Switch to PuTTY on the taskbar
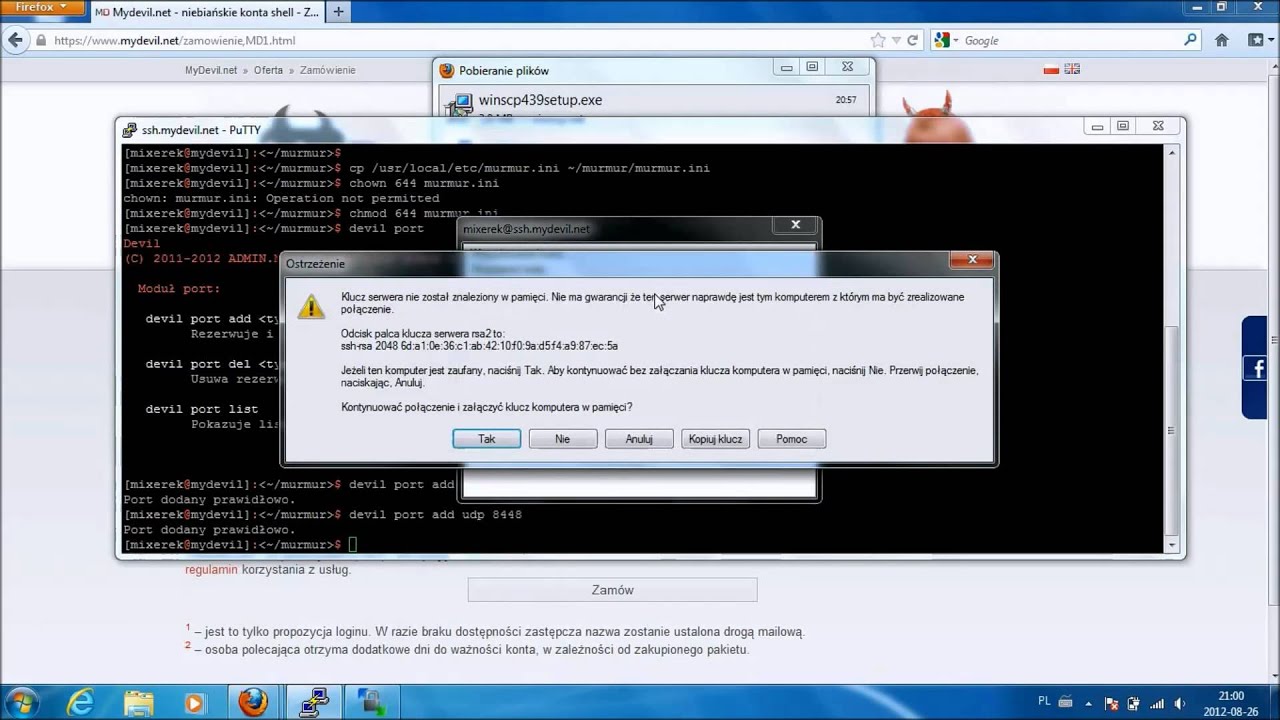1280x720 pixels. 313,701
